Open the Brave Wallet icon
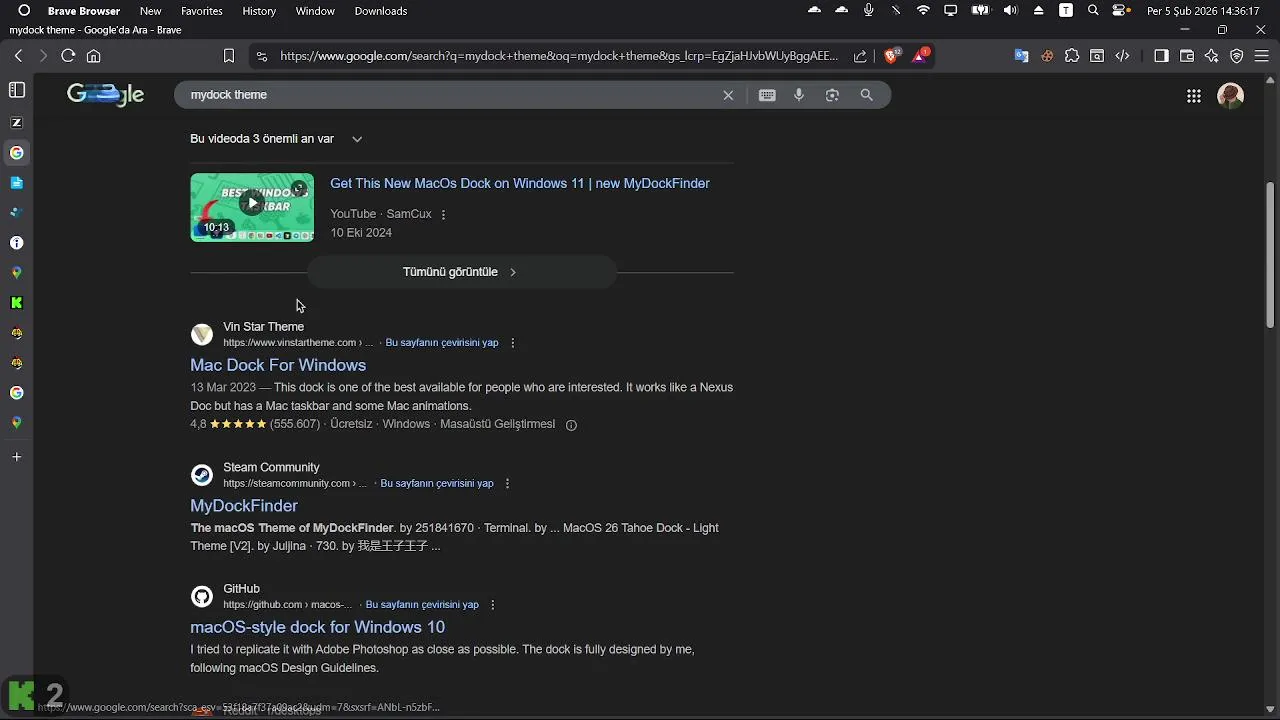The height and width of the screenshot is (720, 1280). click(1187, 56)
